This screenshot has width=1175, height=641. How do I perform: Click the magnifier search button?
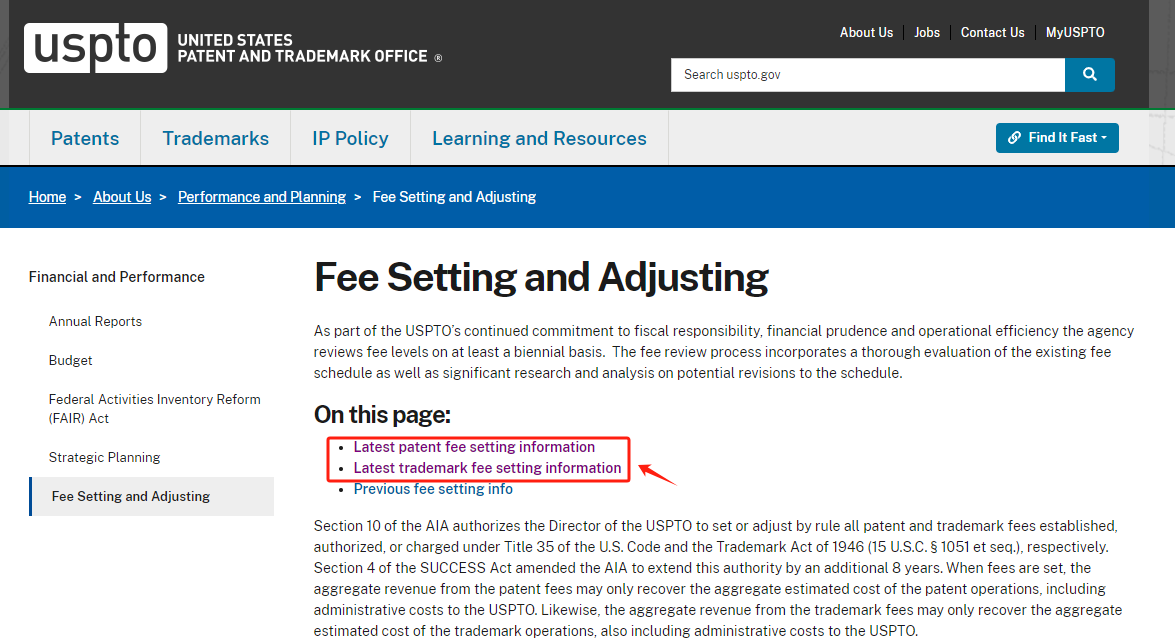pyautogui.click(x=1089, y=75)
